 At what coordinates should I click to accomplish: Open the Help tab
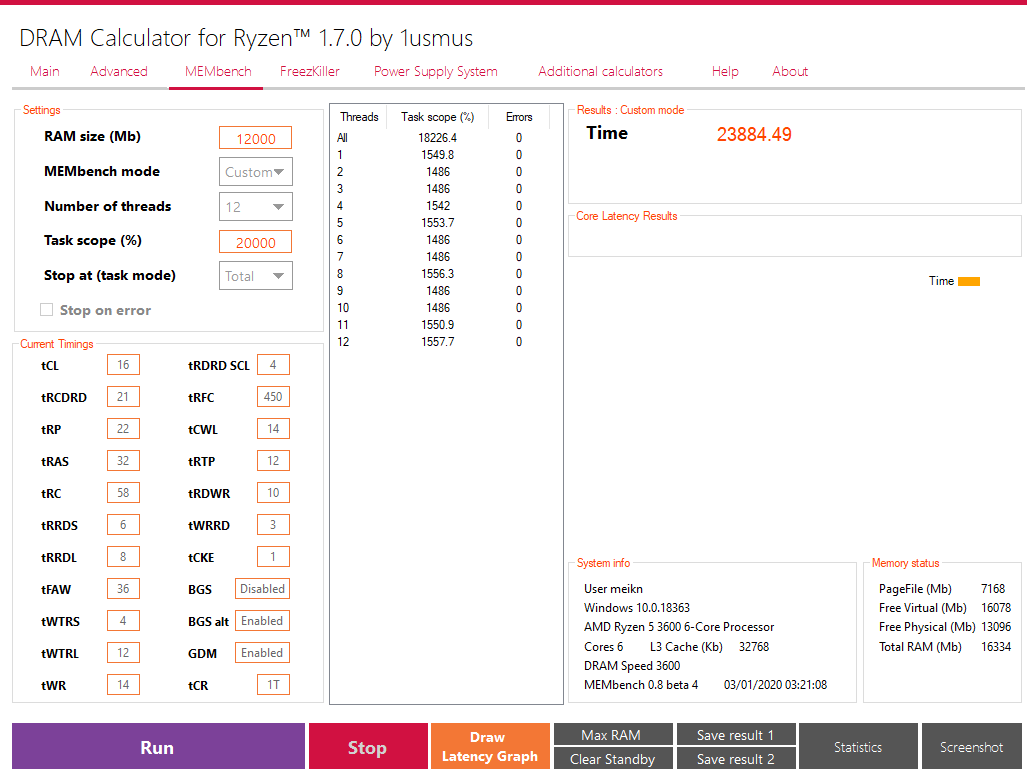tap(724, 71)
